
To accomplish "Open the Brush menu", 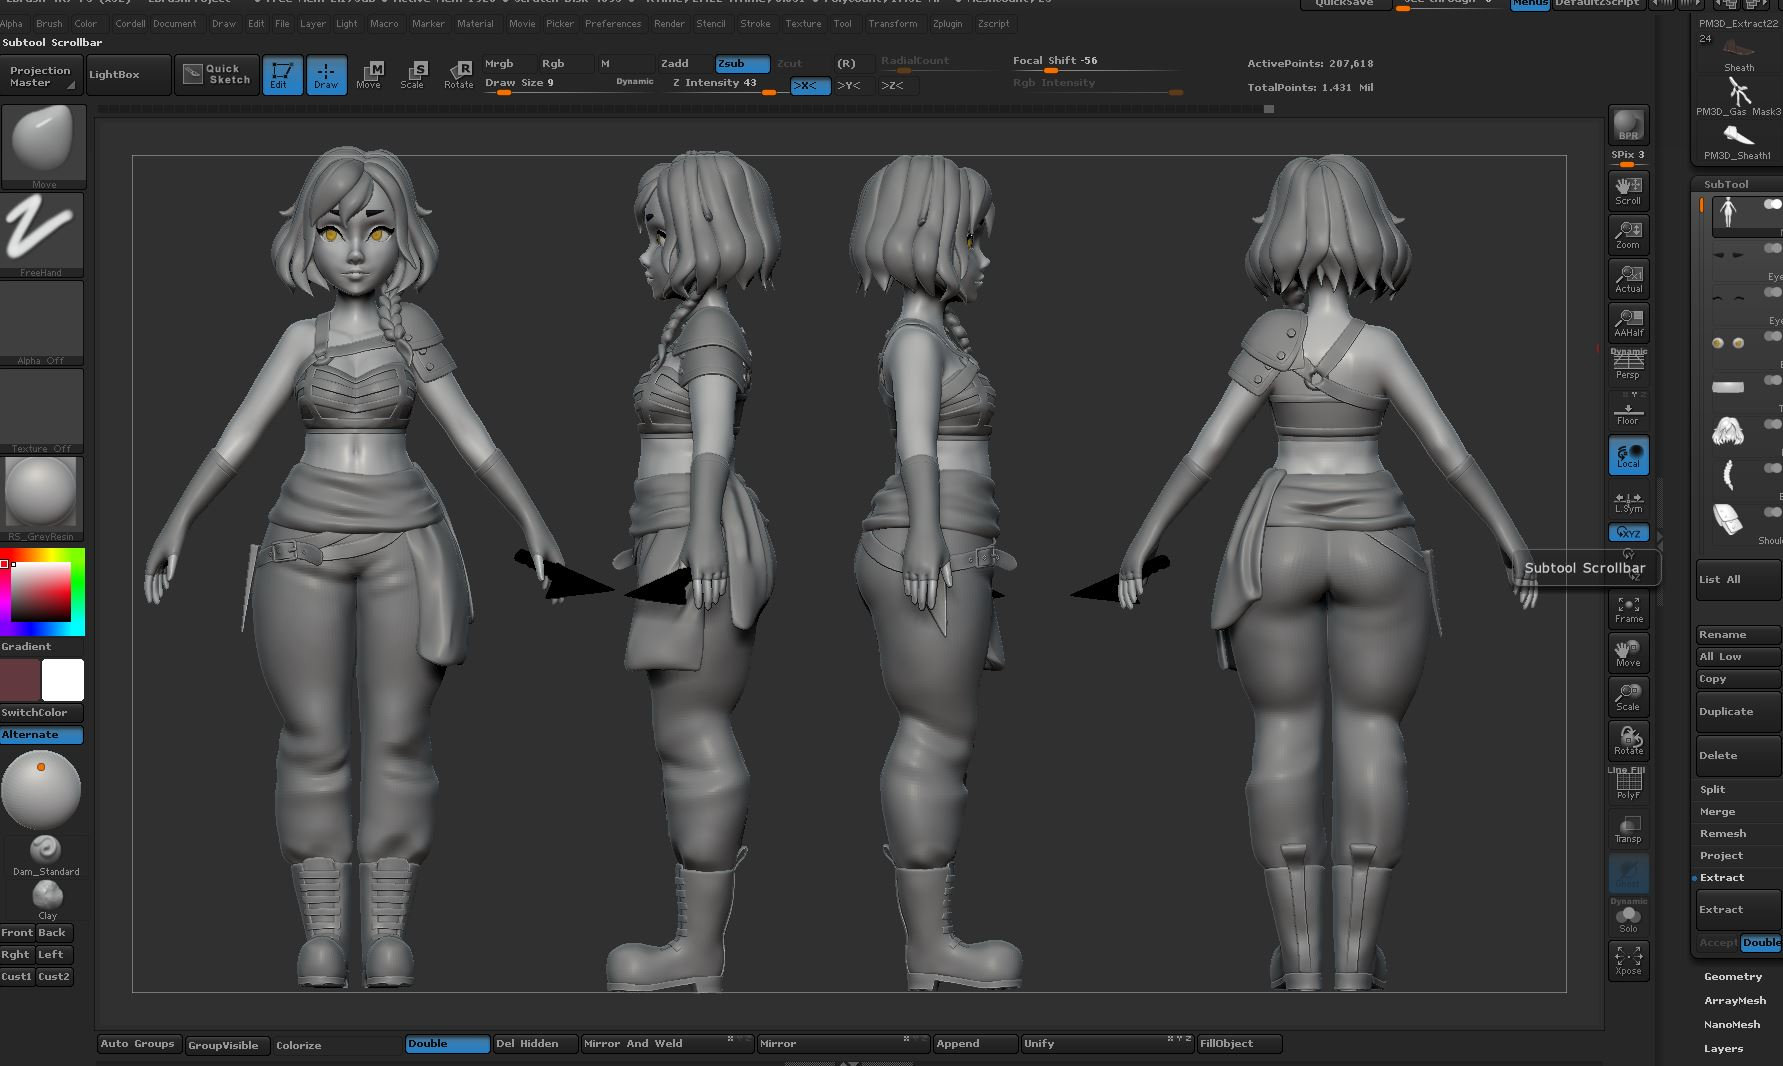I will point(49,24).
